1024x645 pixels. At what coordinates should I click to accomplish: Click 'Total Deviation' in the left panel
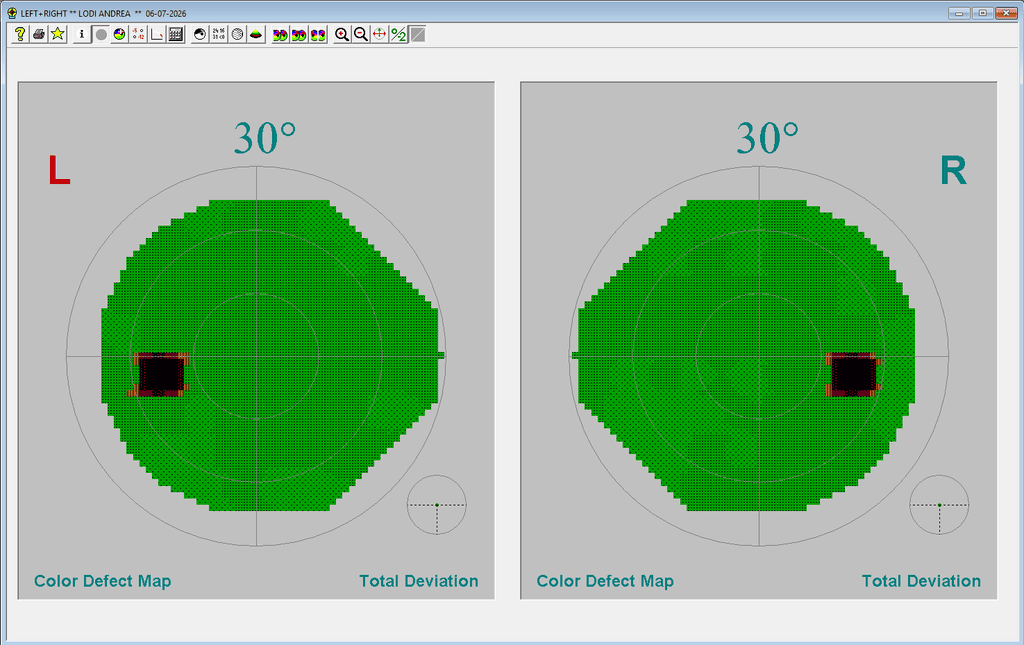pos(419,581)
